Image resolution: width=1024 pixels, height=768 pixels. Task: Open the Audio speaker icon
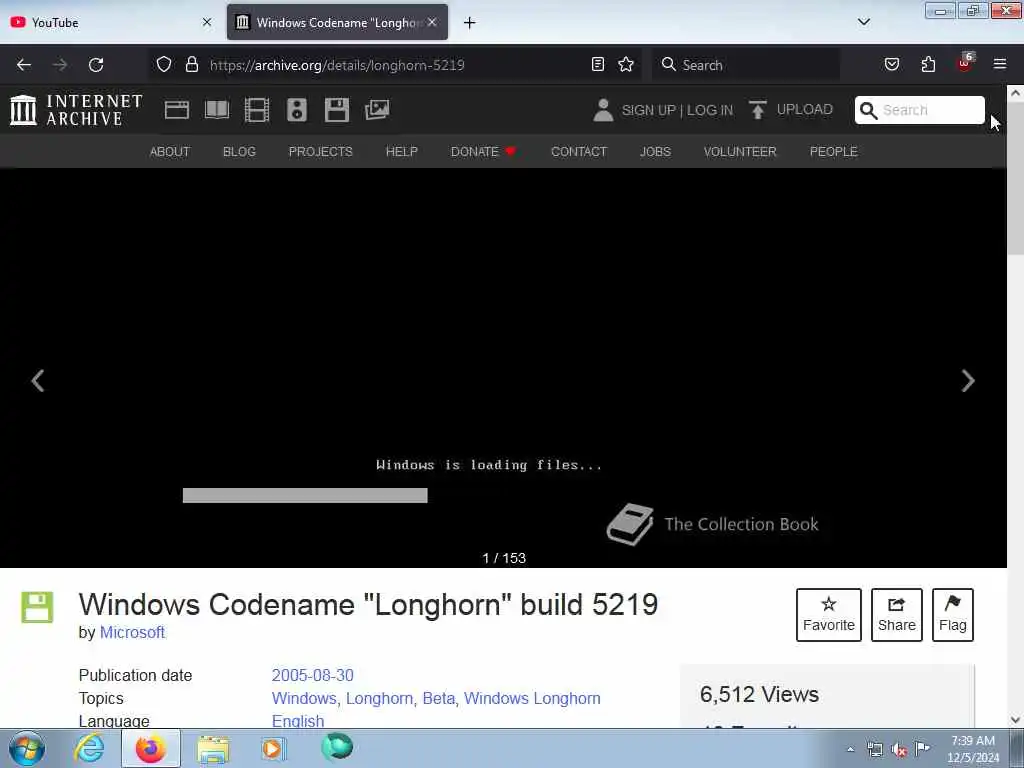pos(296,110)
